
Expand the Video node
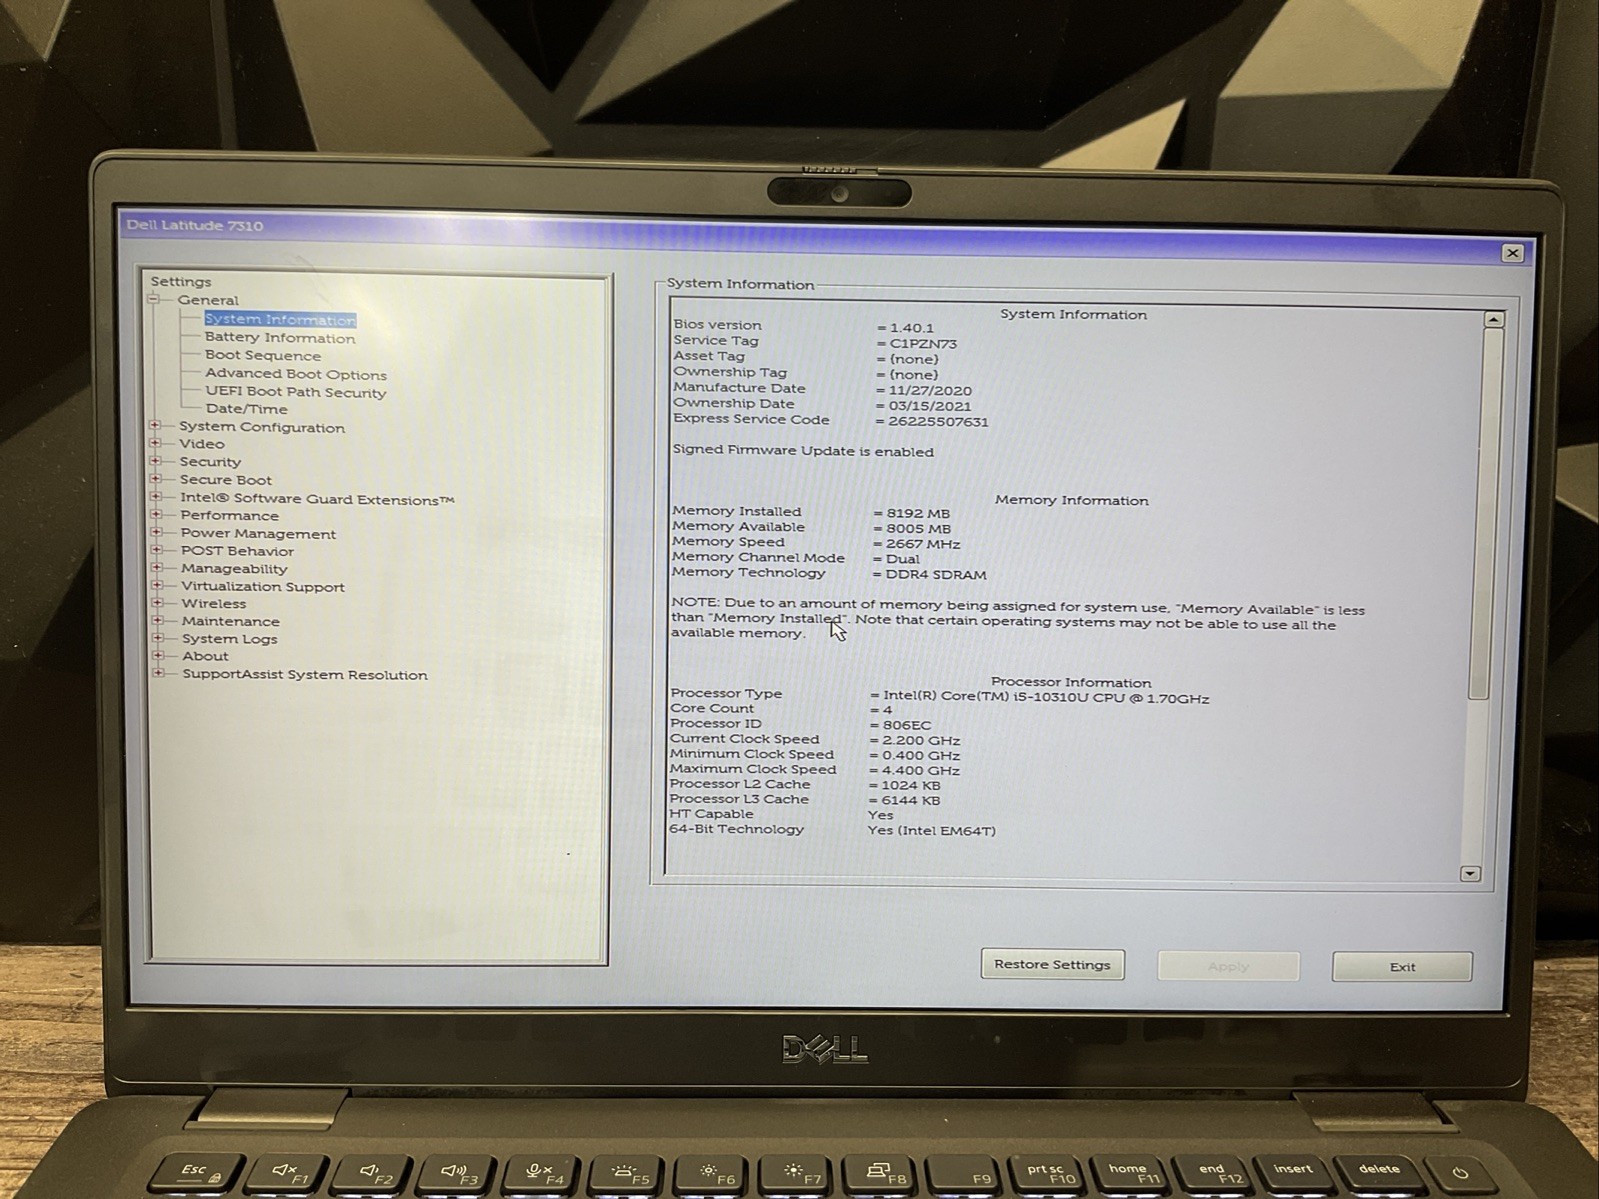click(x=155, y=443)
